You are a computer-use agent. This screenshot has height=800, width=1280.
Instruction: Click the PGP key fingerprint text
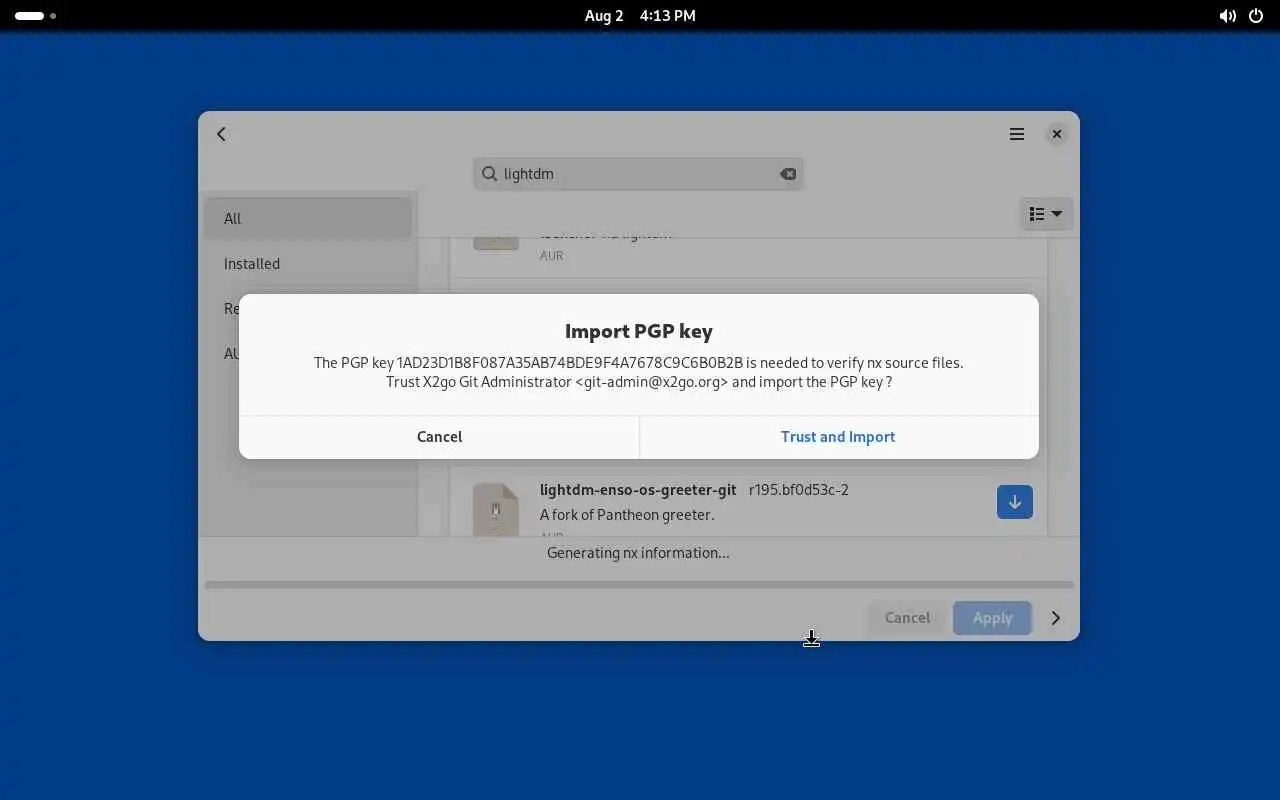pyautogui.click(x=570, y=363)
